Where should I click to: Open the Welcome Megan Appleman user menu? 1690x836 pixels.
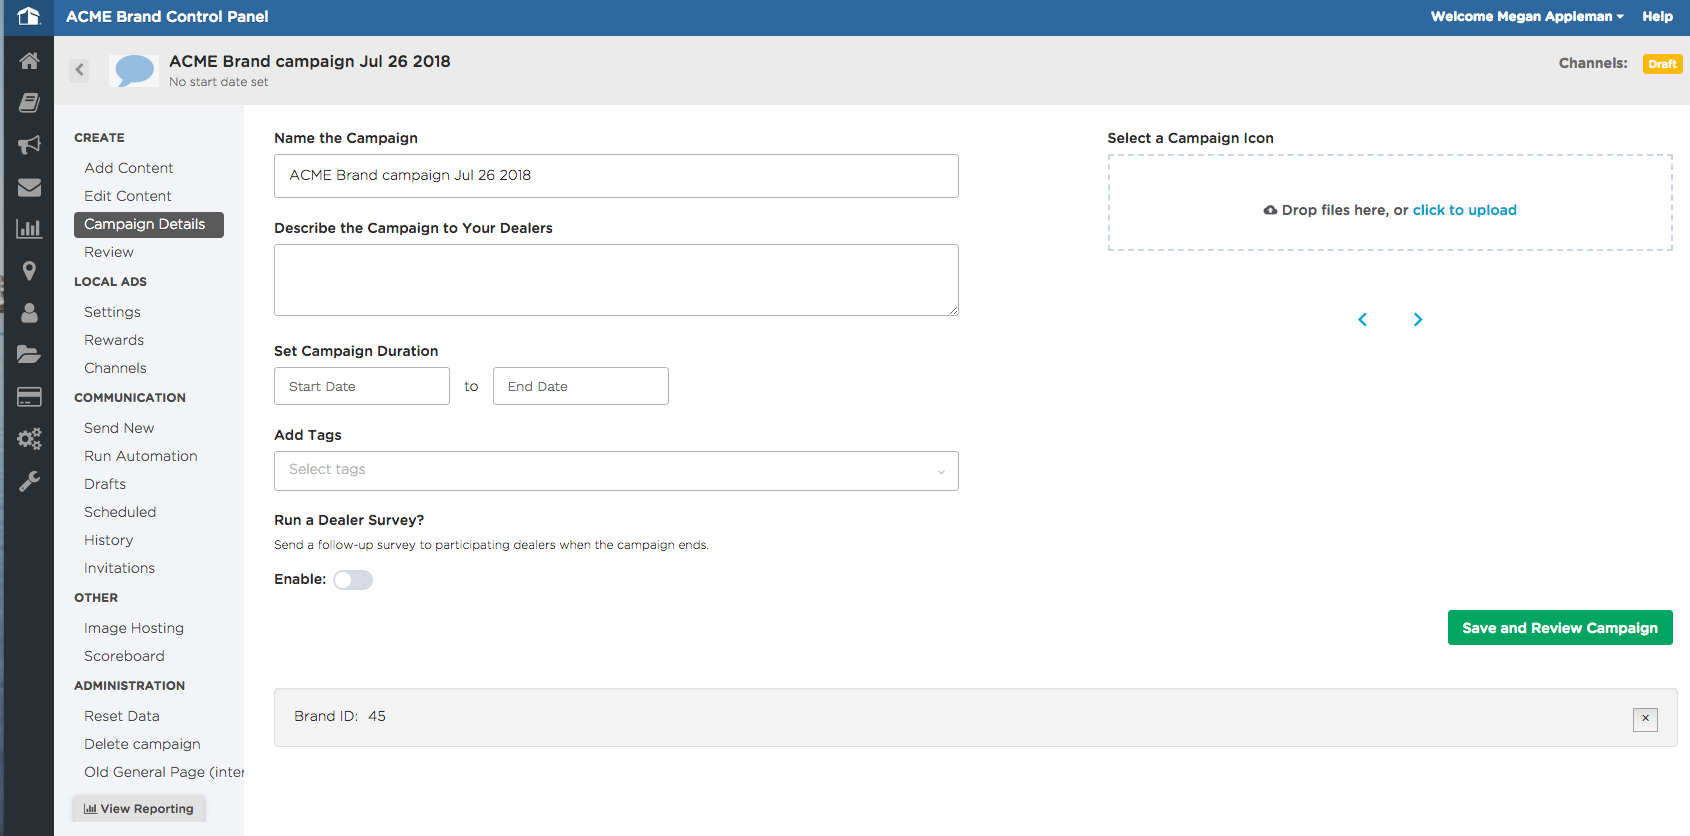point(1527,16)
